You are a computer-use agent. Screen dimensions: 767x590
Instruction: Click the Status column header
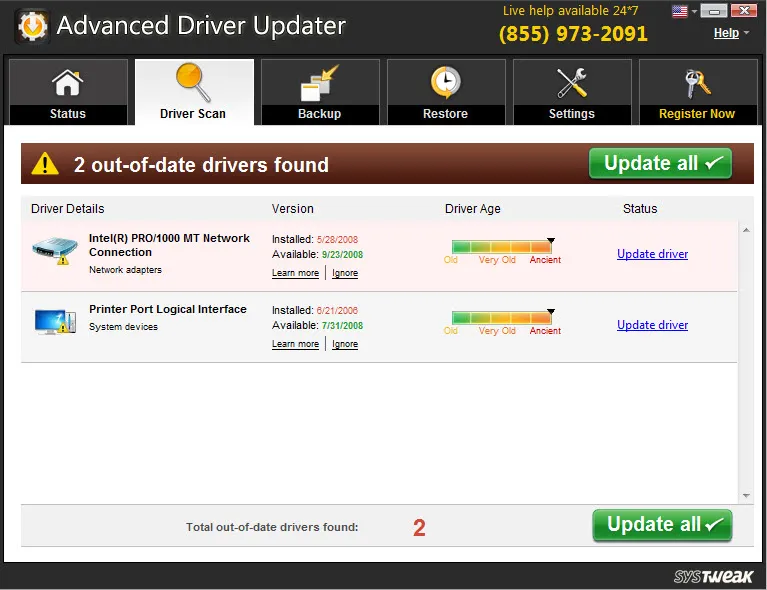coord(640,209)
